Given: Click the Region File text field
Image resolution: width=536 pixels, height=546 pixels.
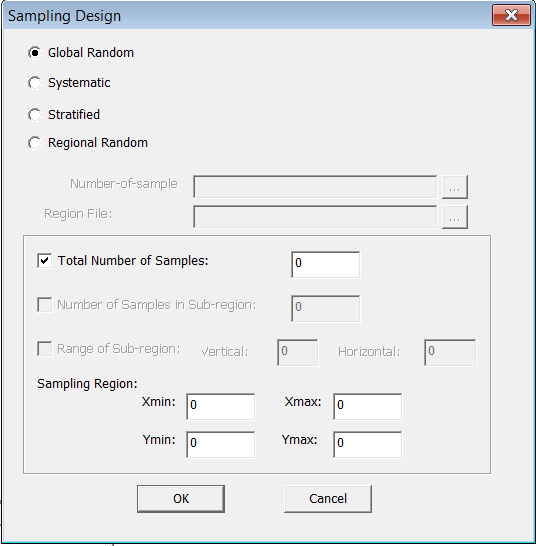Looking at the screenshot, I should click(x=315, y=217).
